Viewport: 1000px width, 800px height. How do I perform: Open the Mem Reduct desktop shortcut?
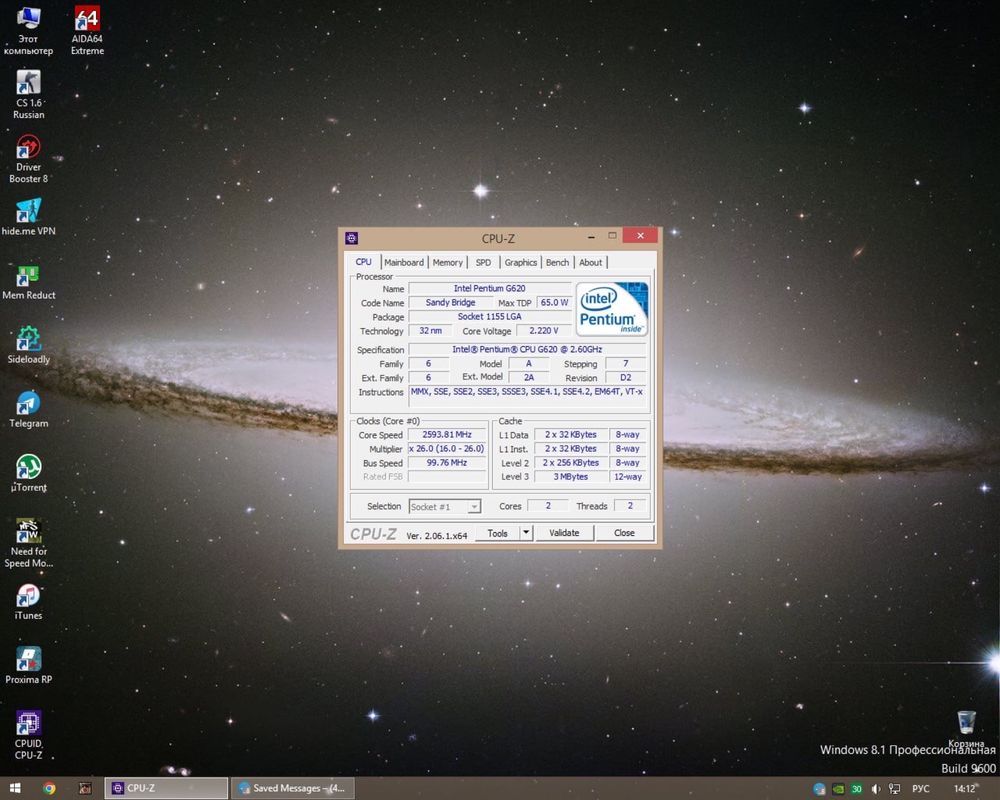point(29,282)
